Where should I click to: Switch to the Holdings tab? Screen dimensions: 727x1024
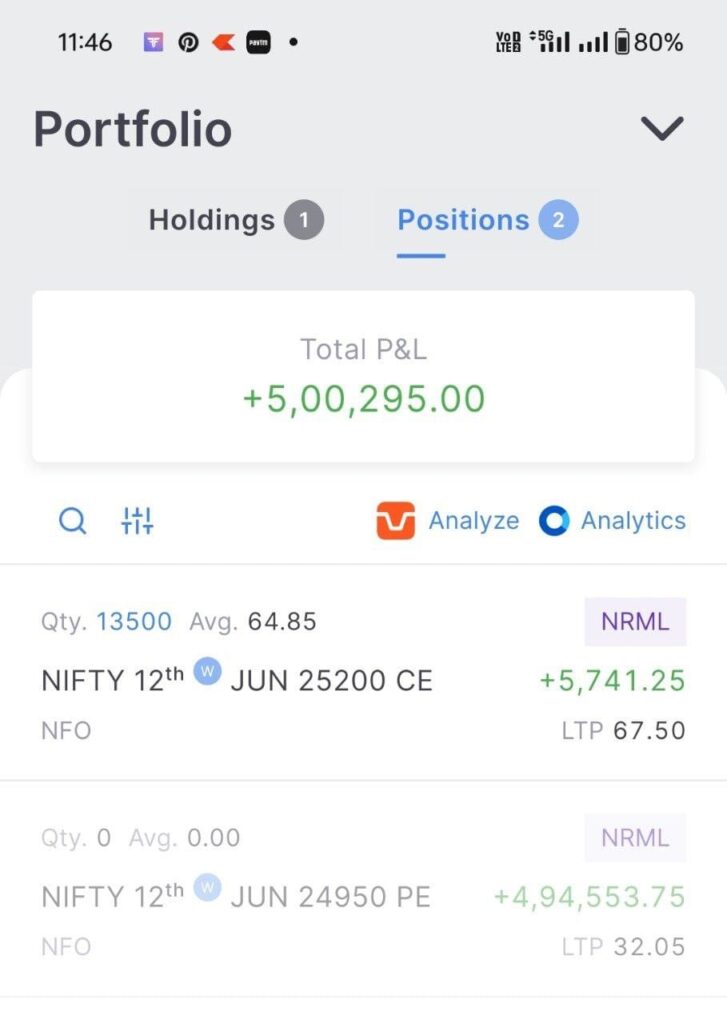[x=235, y=220]
